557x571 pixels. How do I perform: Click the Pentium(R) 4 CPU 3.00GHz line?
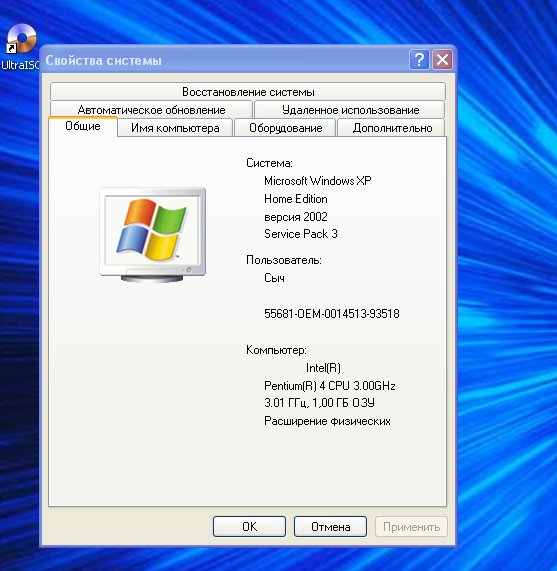pos(330,386)
